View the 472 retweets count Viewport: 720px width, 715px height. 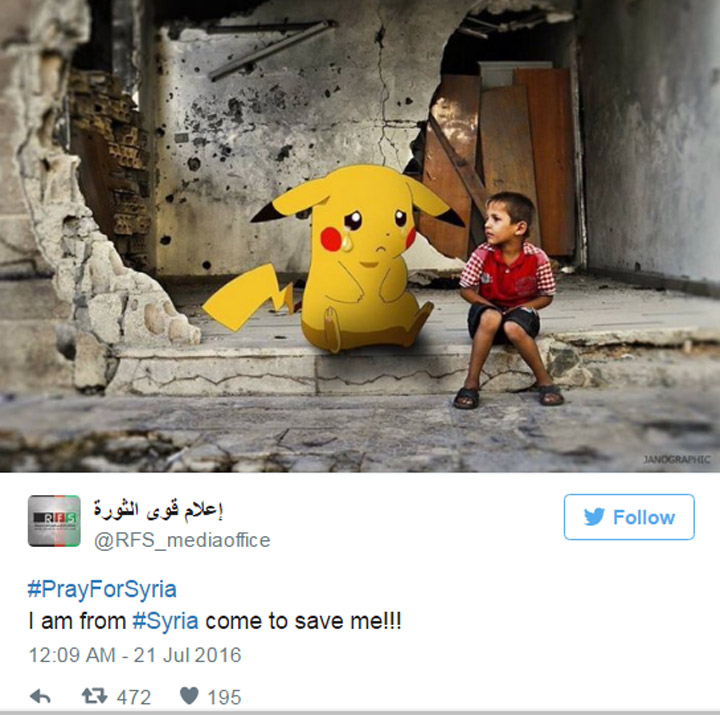[x=134, y=697]
